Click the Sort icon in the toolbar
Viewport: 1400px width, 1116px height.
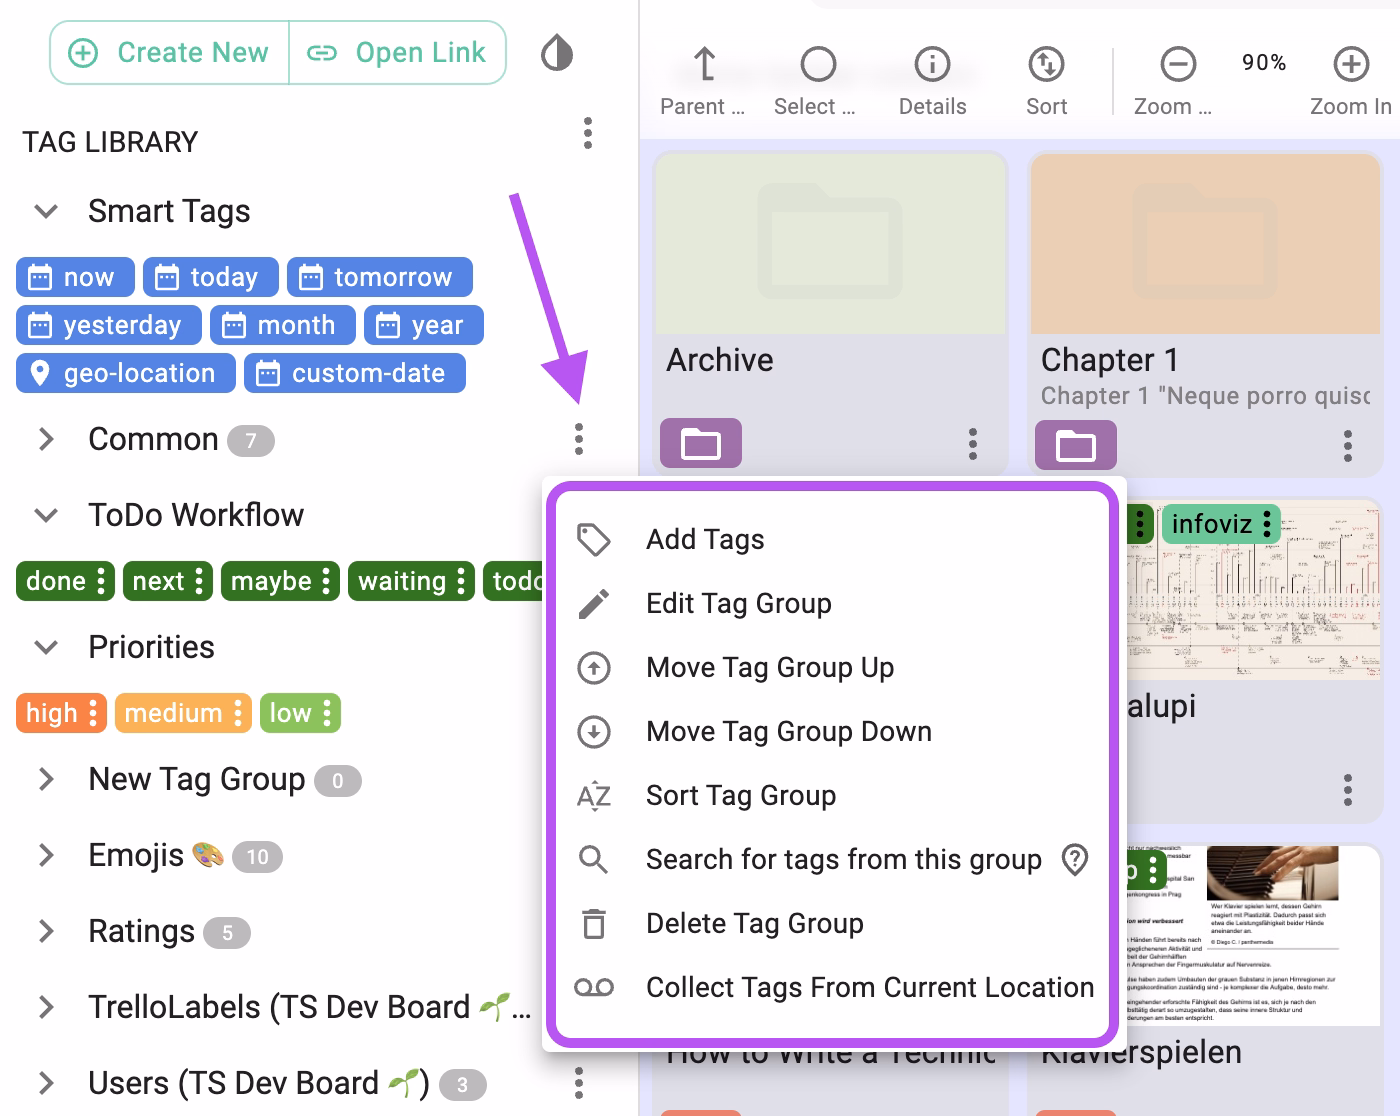tap(1046, 66)
